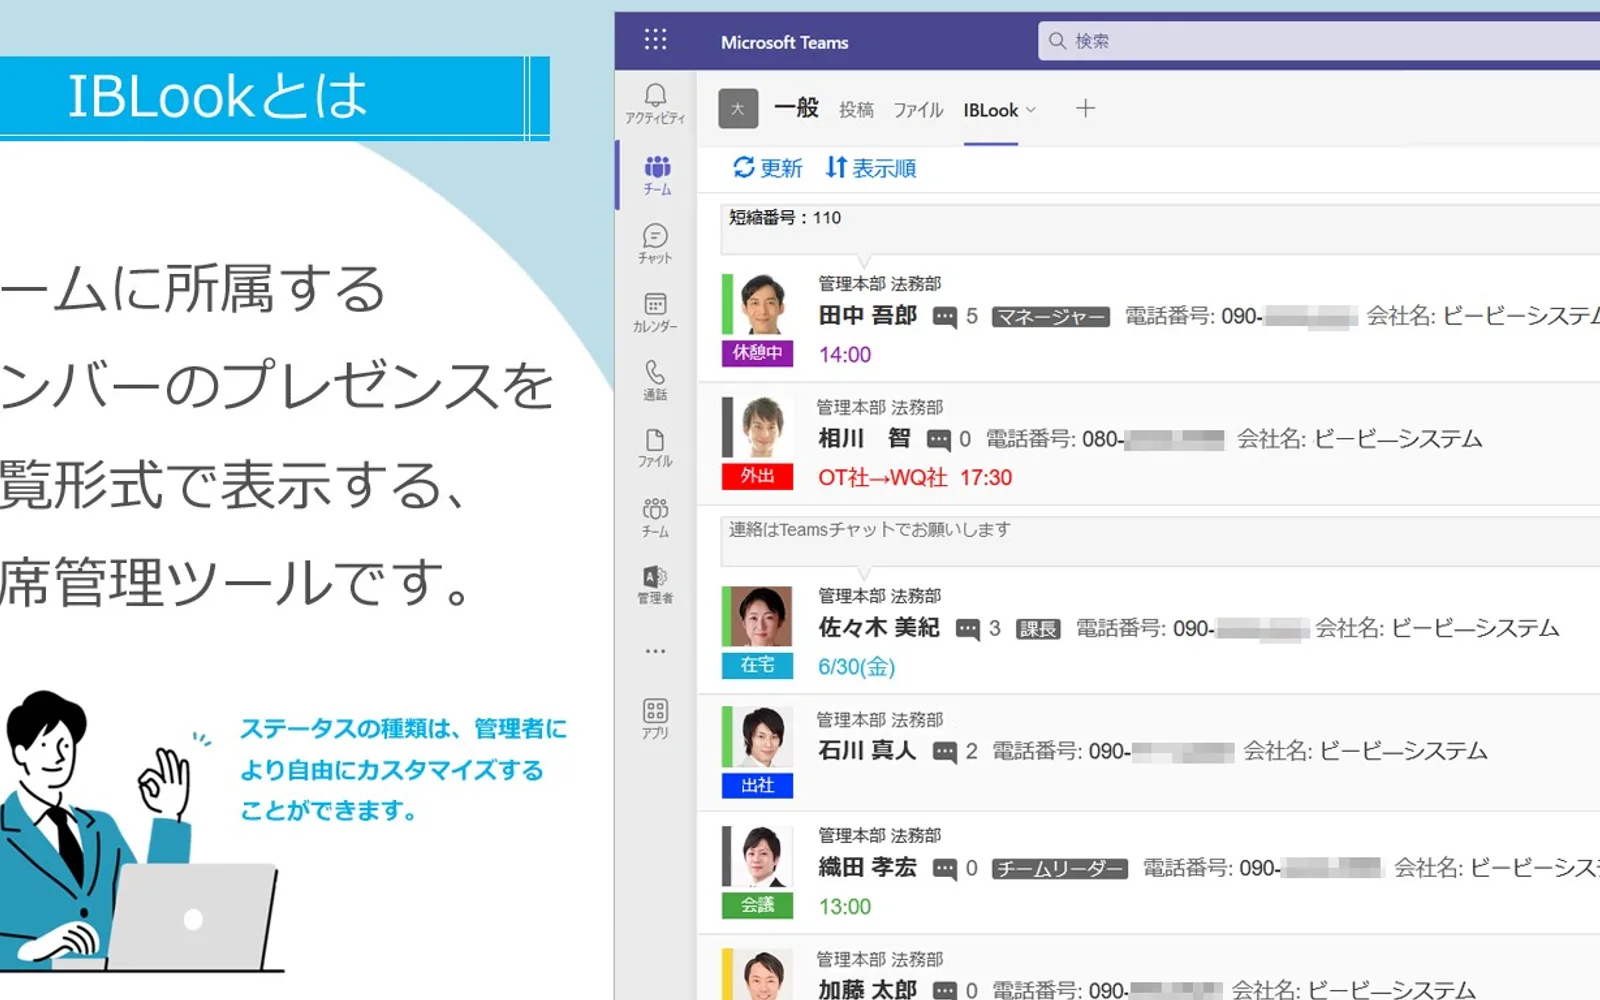
Task: Open the Activity (アクティビティ) bell icon
Action: click(655, 103)
